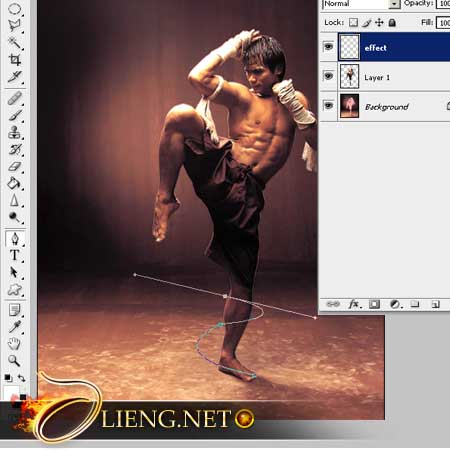Select the Zoom tool
The width and height of the screenshot is (450, 450).
[14, 360]
